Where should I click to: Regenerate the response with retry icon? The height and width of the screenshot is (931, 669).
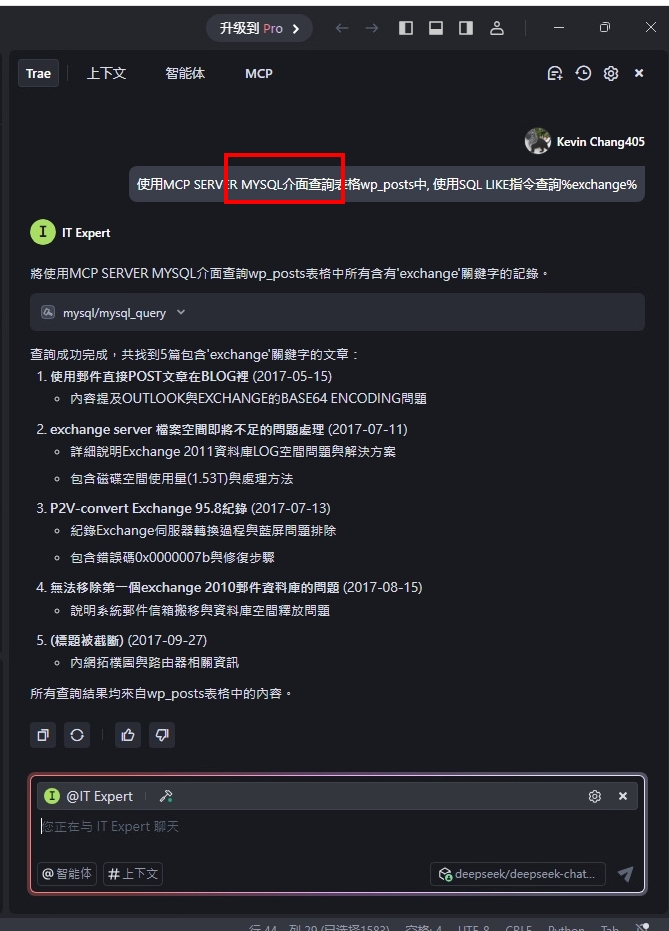click(x=77, y=735)
